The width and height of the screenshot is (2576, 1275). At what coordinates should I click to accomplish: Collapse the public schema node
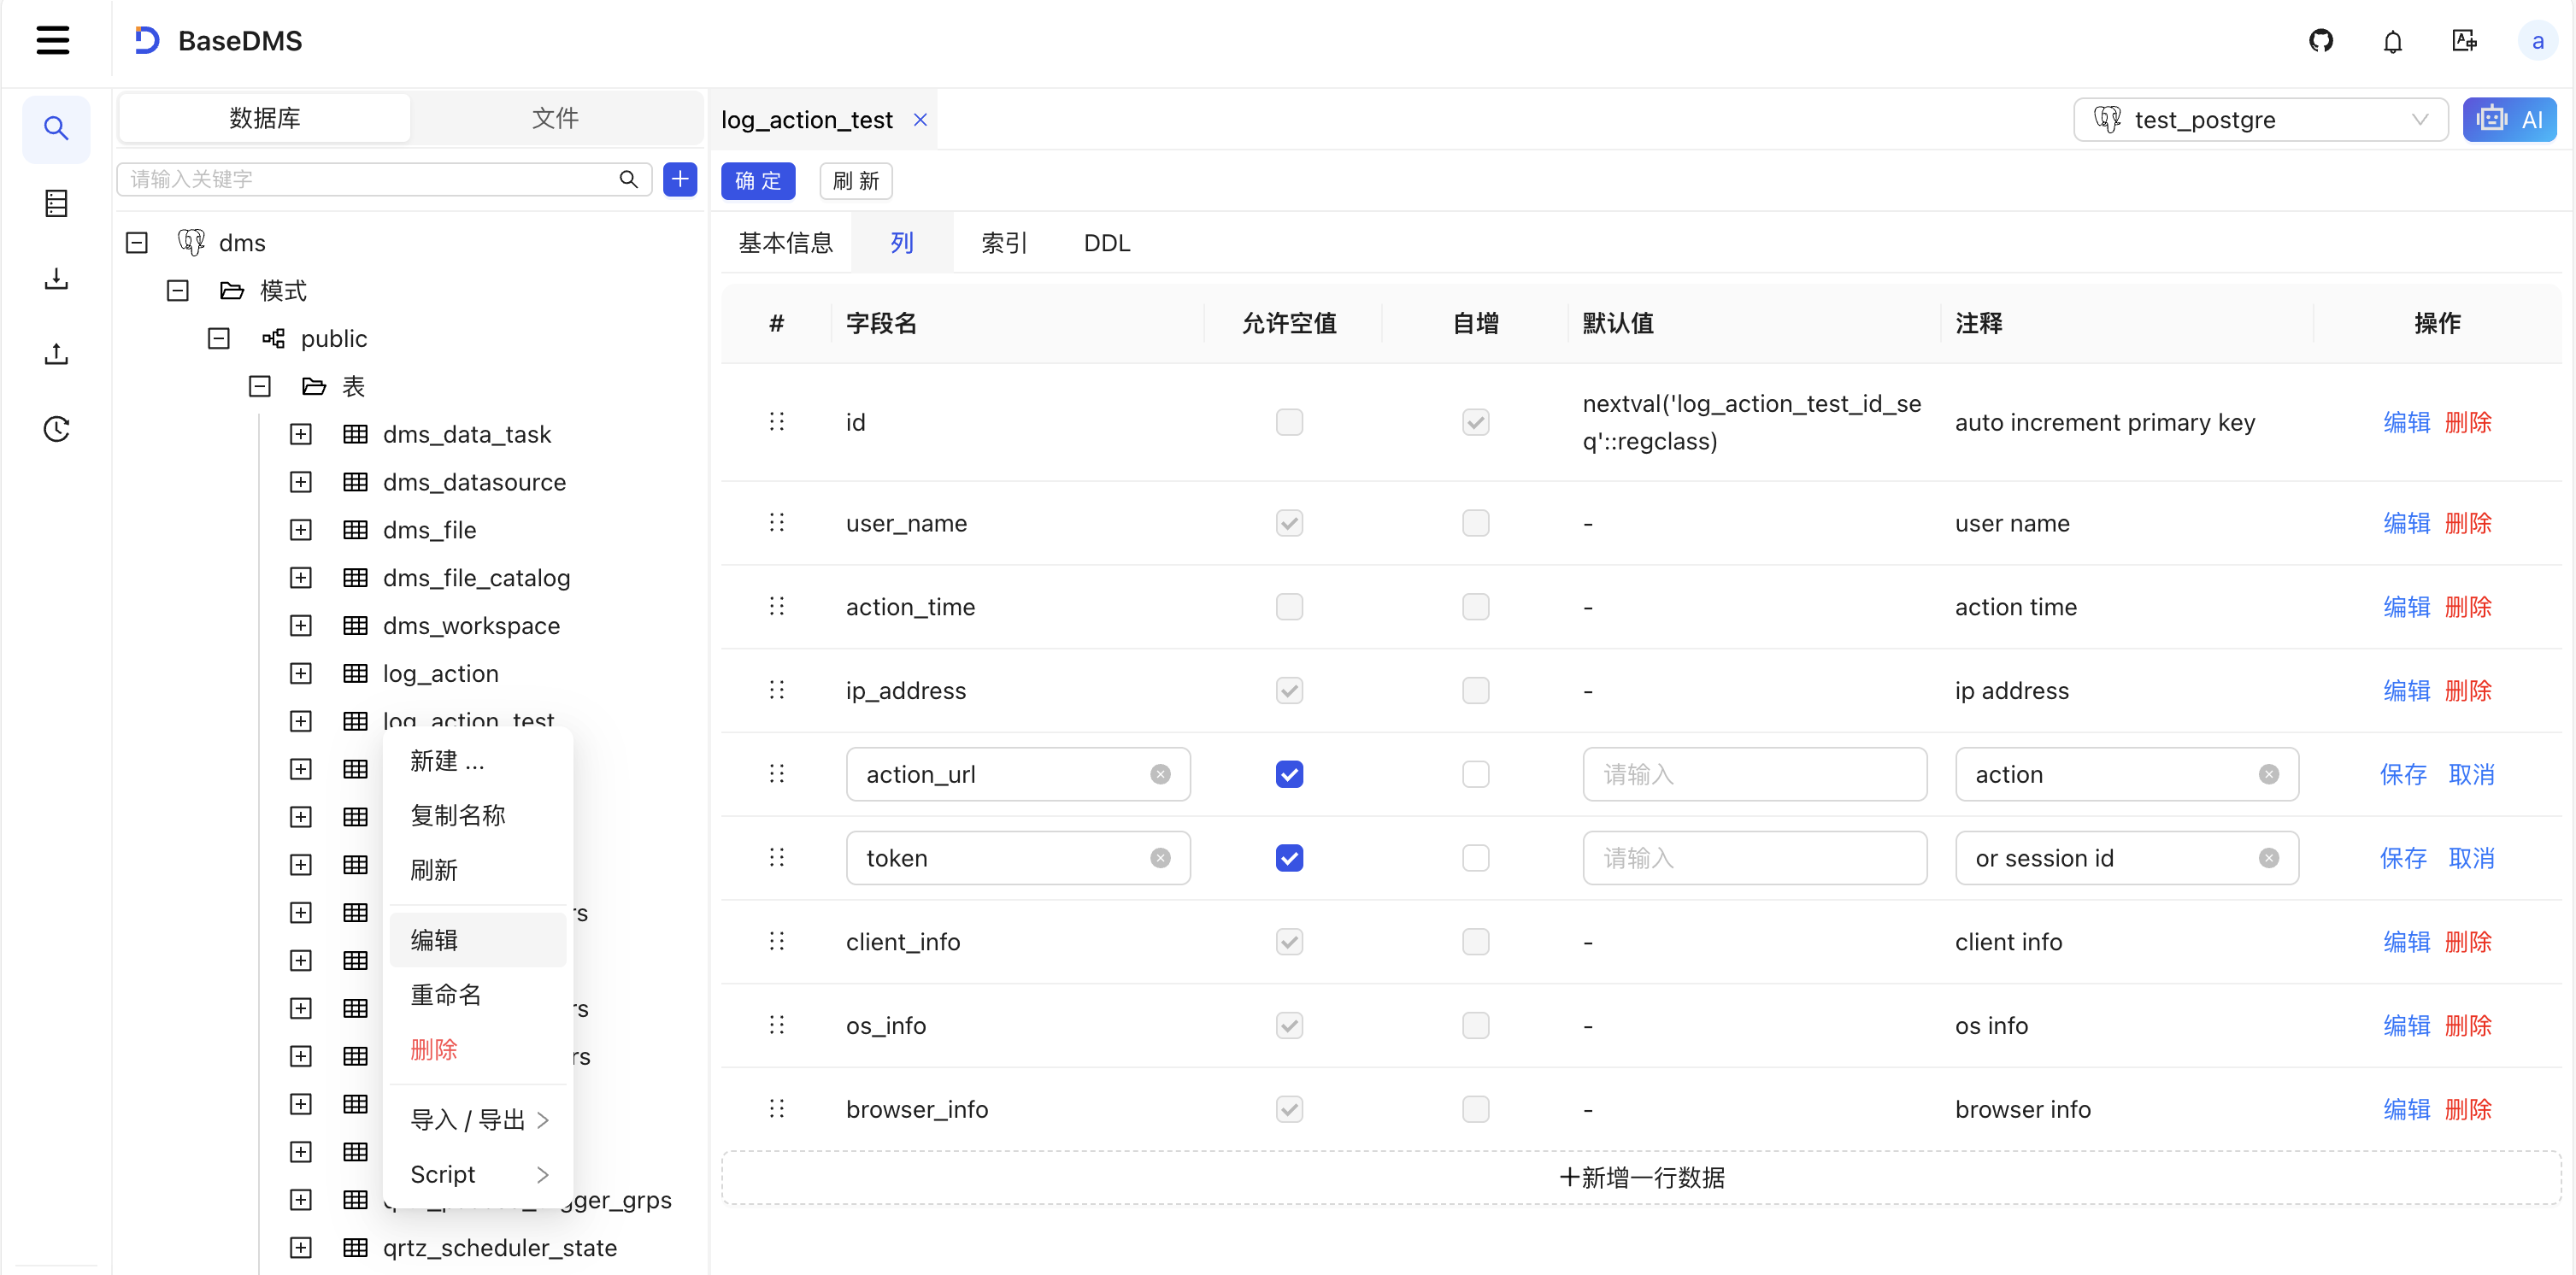point(219,339)
